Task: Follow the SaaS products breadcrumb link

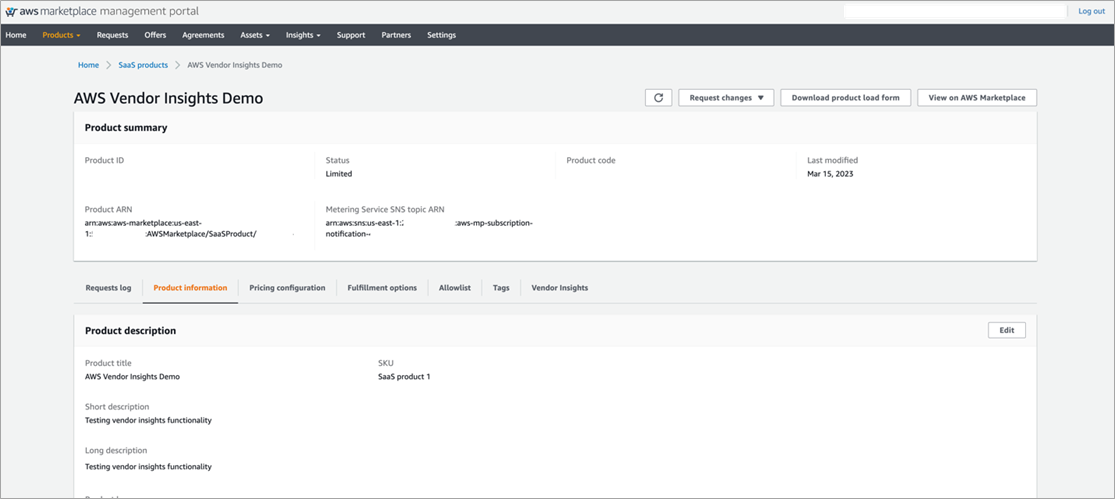Action: tap(143, 65)
